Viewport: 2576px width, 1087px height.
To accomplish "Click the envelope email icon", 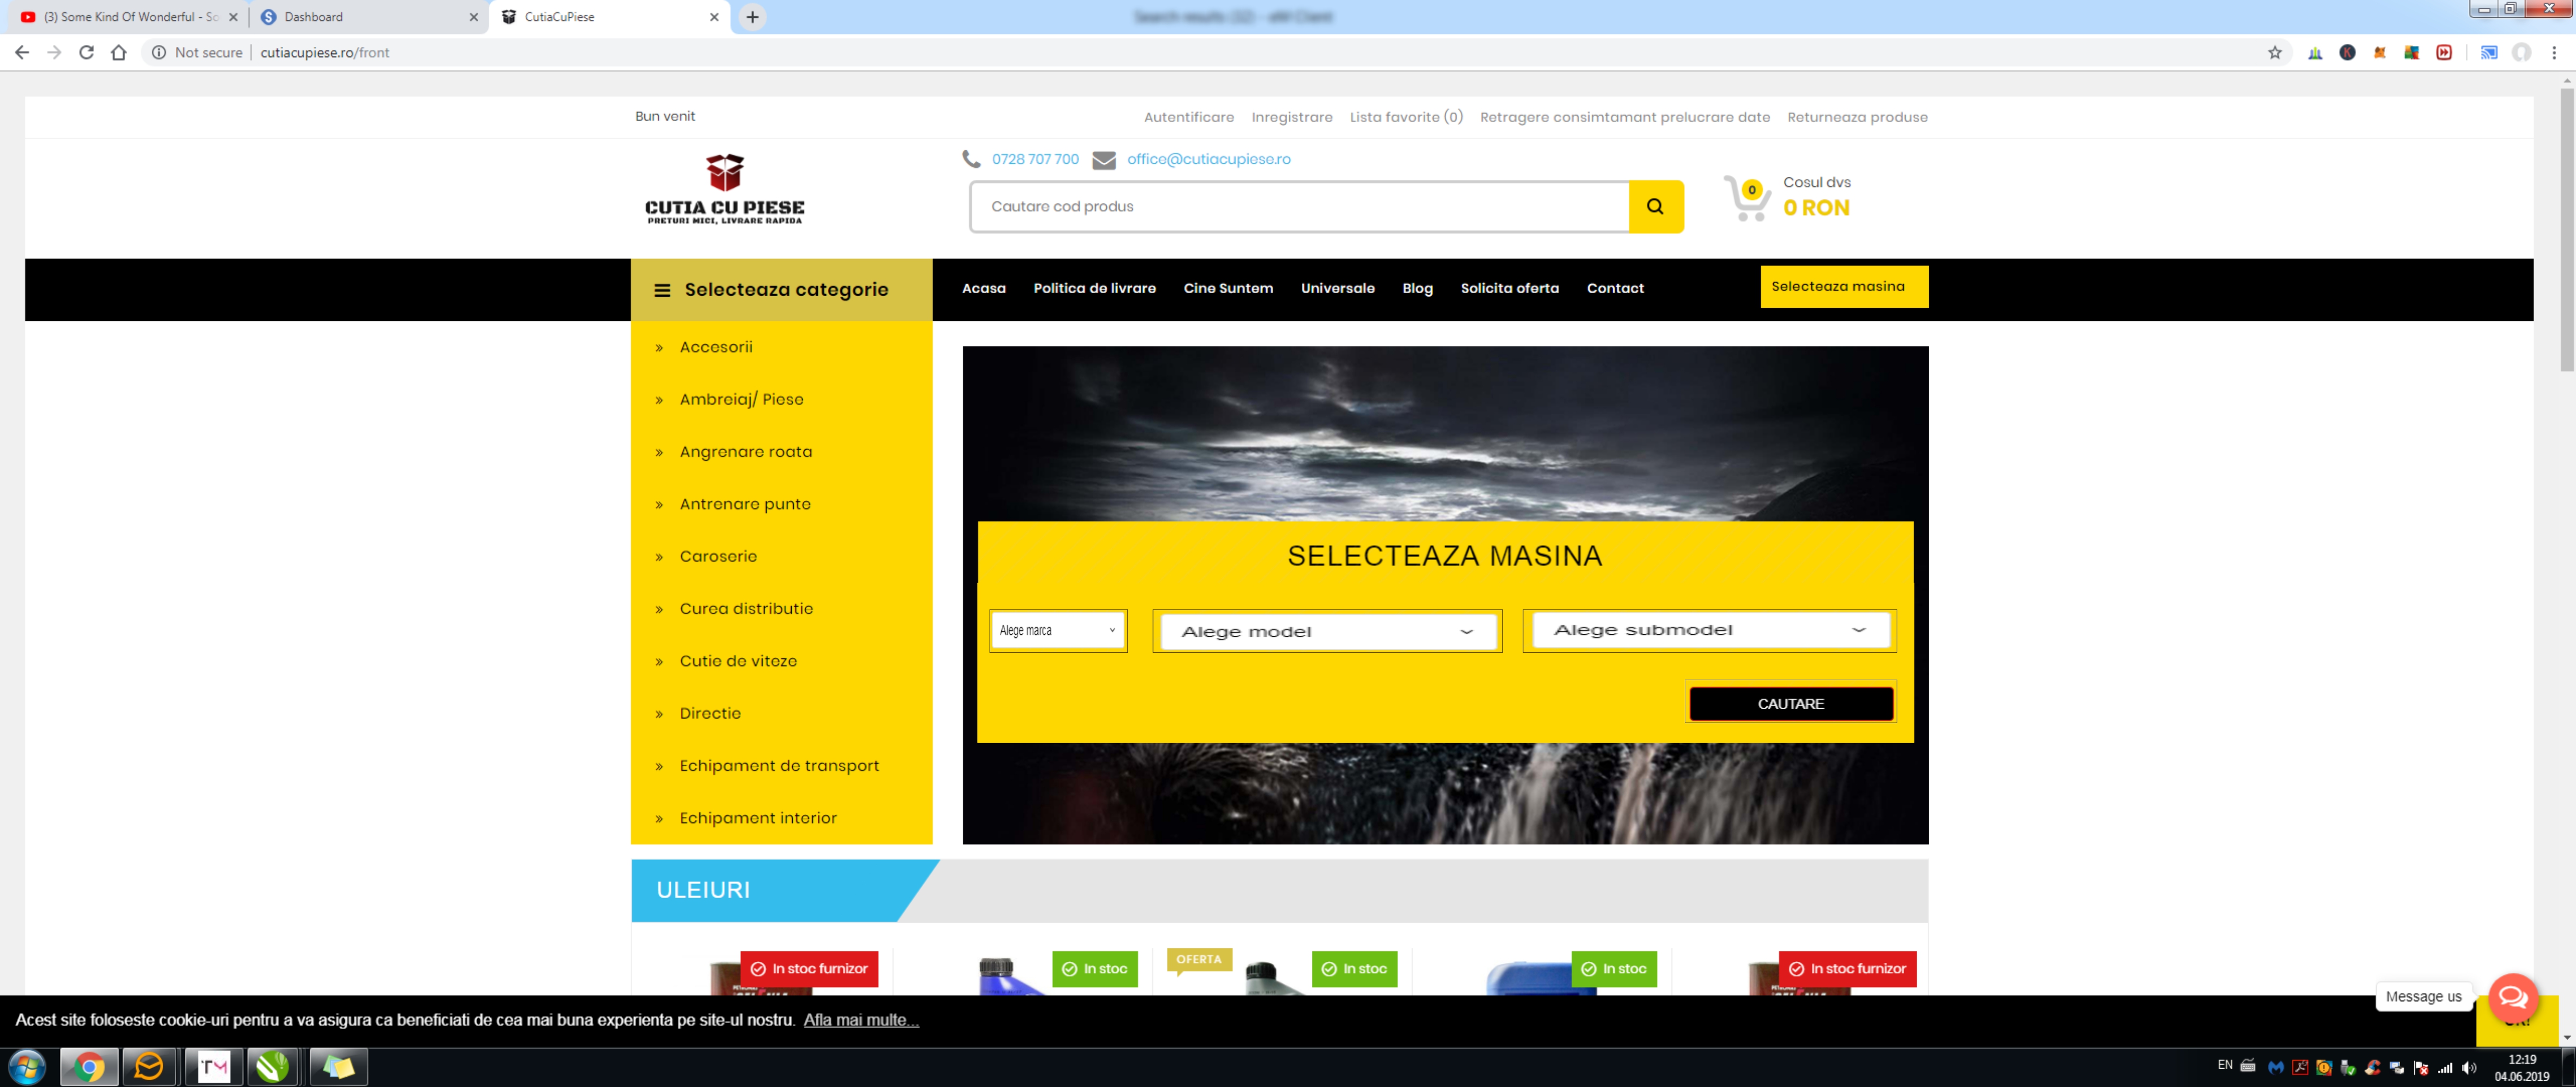I will [x=1104, y=160].
